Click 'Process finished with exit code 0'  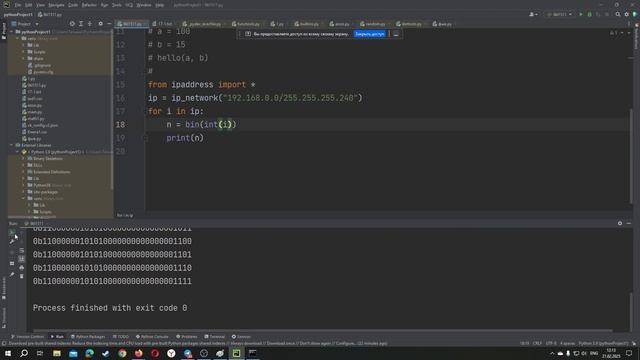coord(110,308)
